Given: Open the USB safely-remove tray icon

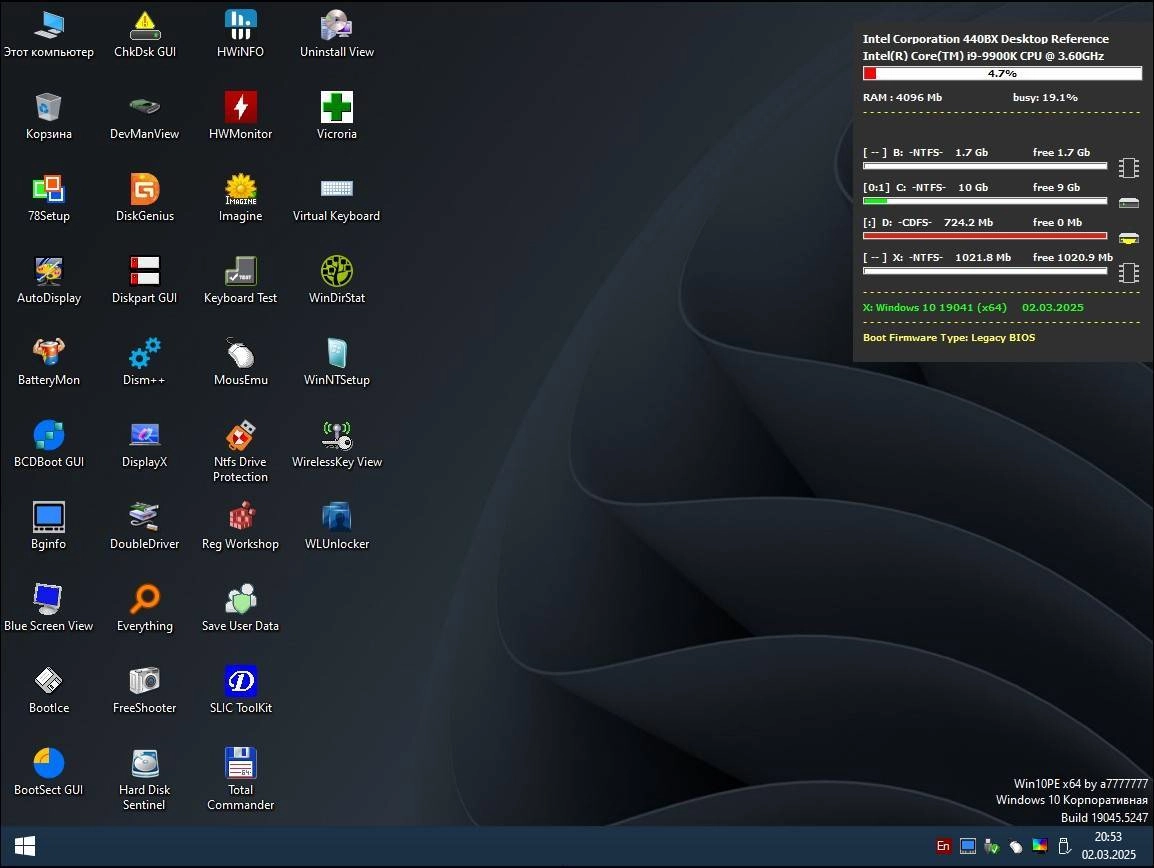Looking at the screenshot, I should (x=1064, y=847).
